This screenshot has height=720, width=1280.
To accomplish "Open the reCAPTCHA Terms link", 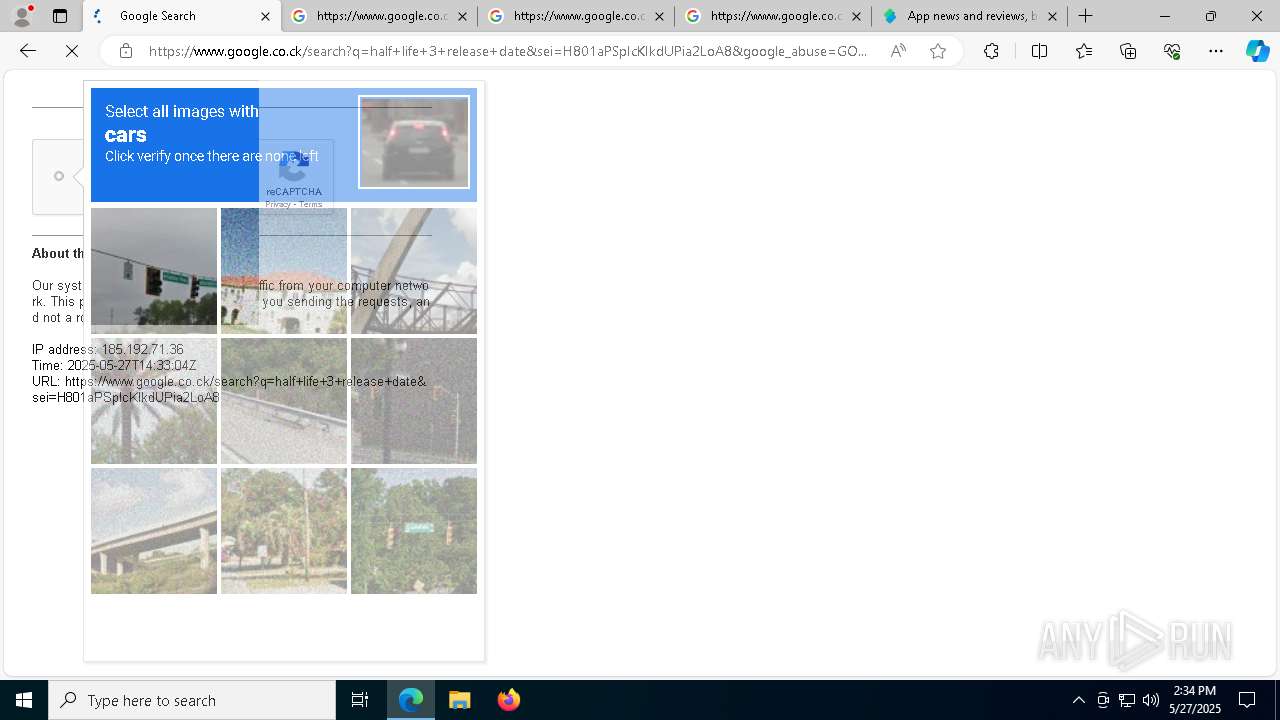I will 311,204.
